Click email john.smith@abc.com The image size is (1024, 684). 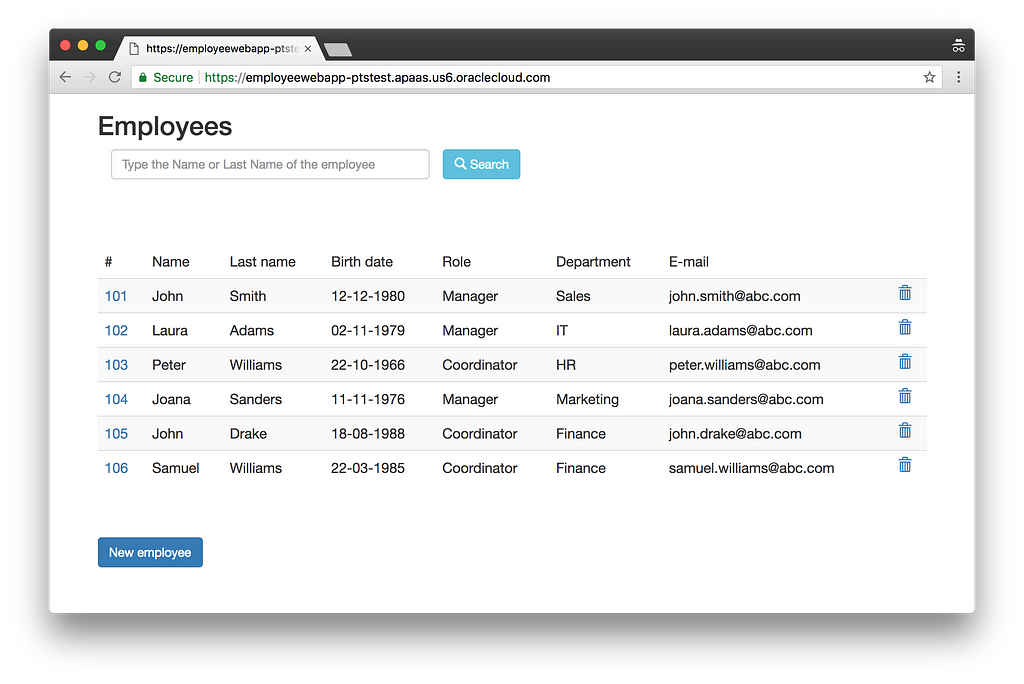tap(734, 296)
